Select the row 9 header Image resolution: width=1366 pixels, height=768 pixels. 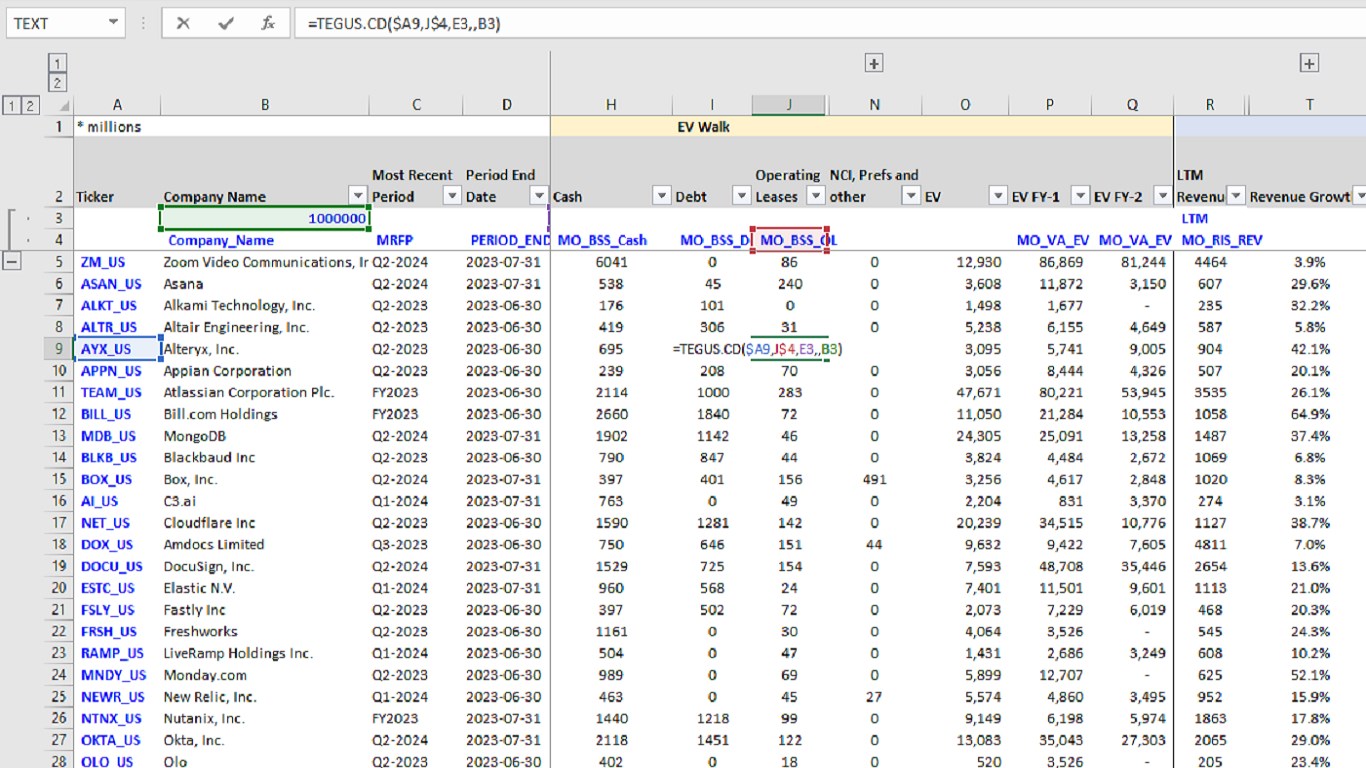(59, 349)
